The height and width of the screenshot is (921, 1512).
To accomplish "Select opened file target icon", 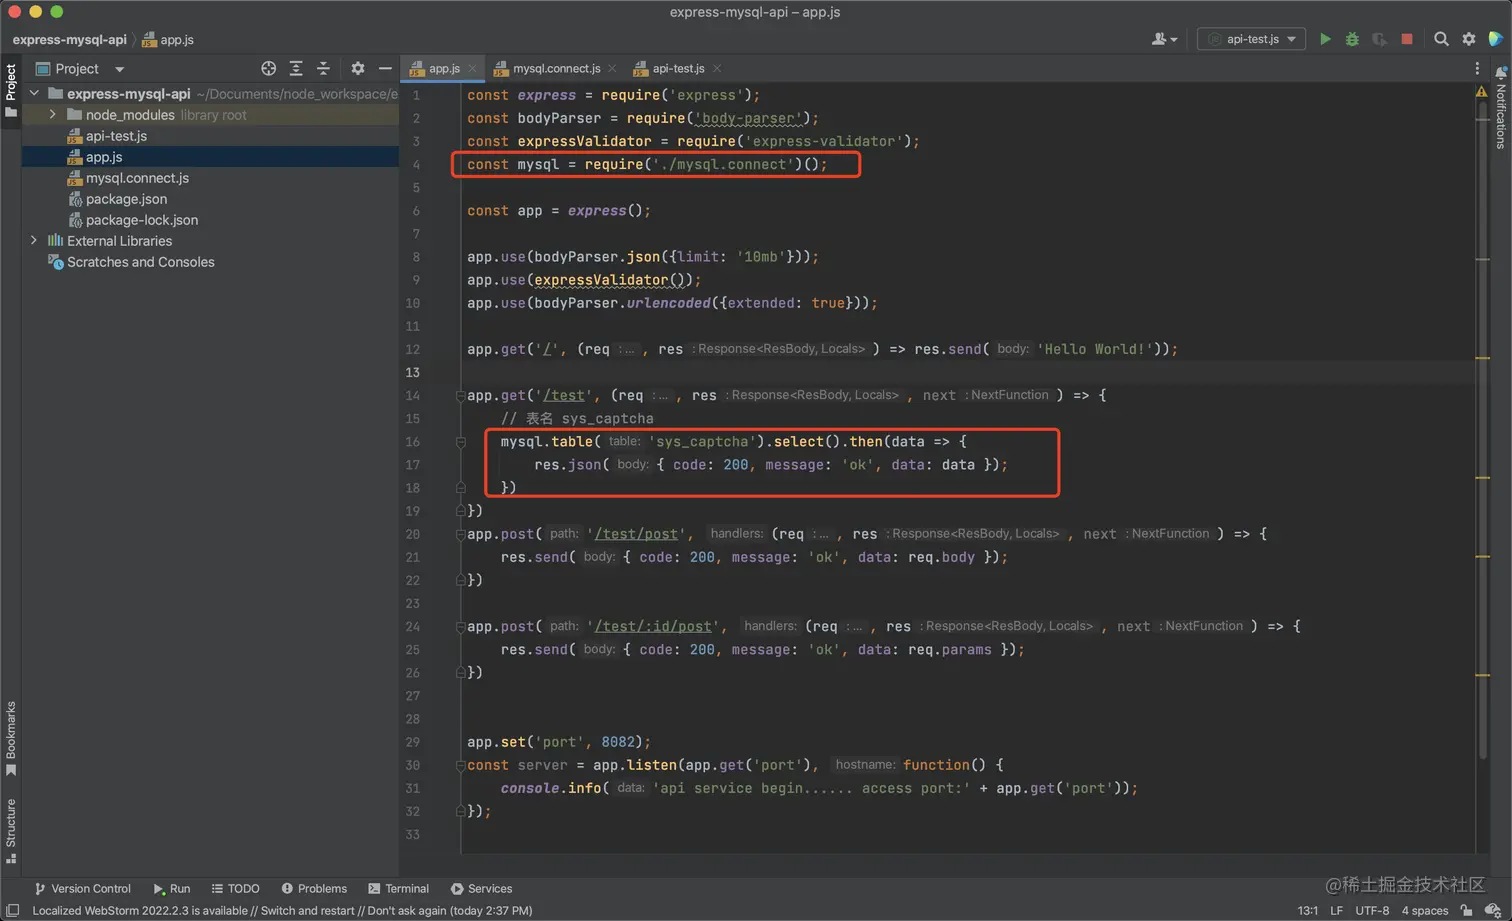I will point(268,69).
